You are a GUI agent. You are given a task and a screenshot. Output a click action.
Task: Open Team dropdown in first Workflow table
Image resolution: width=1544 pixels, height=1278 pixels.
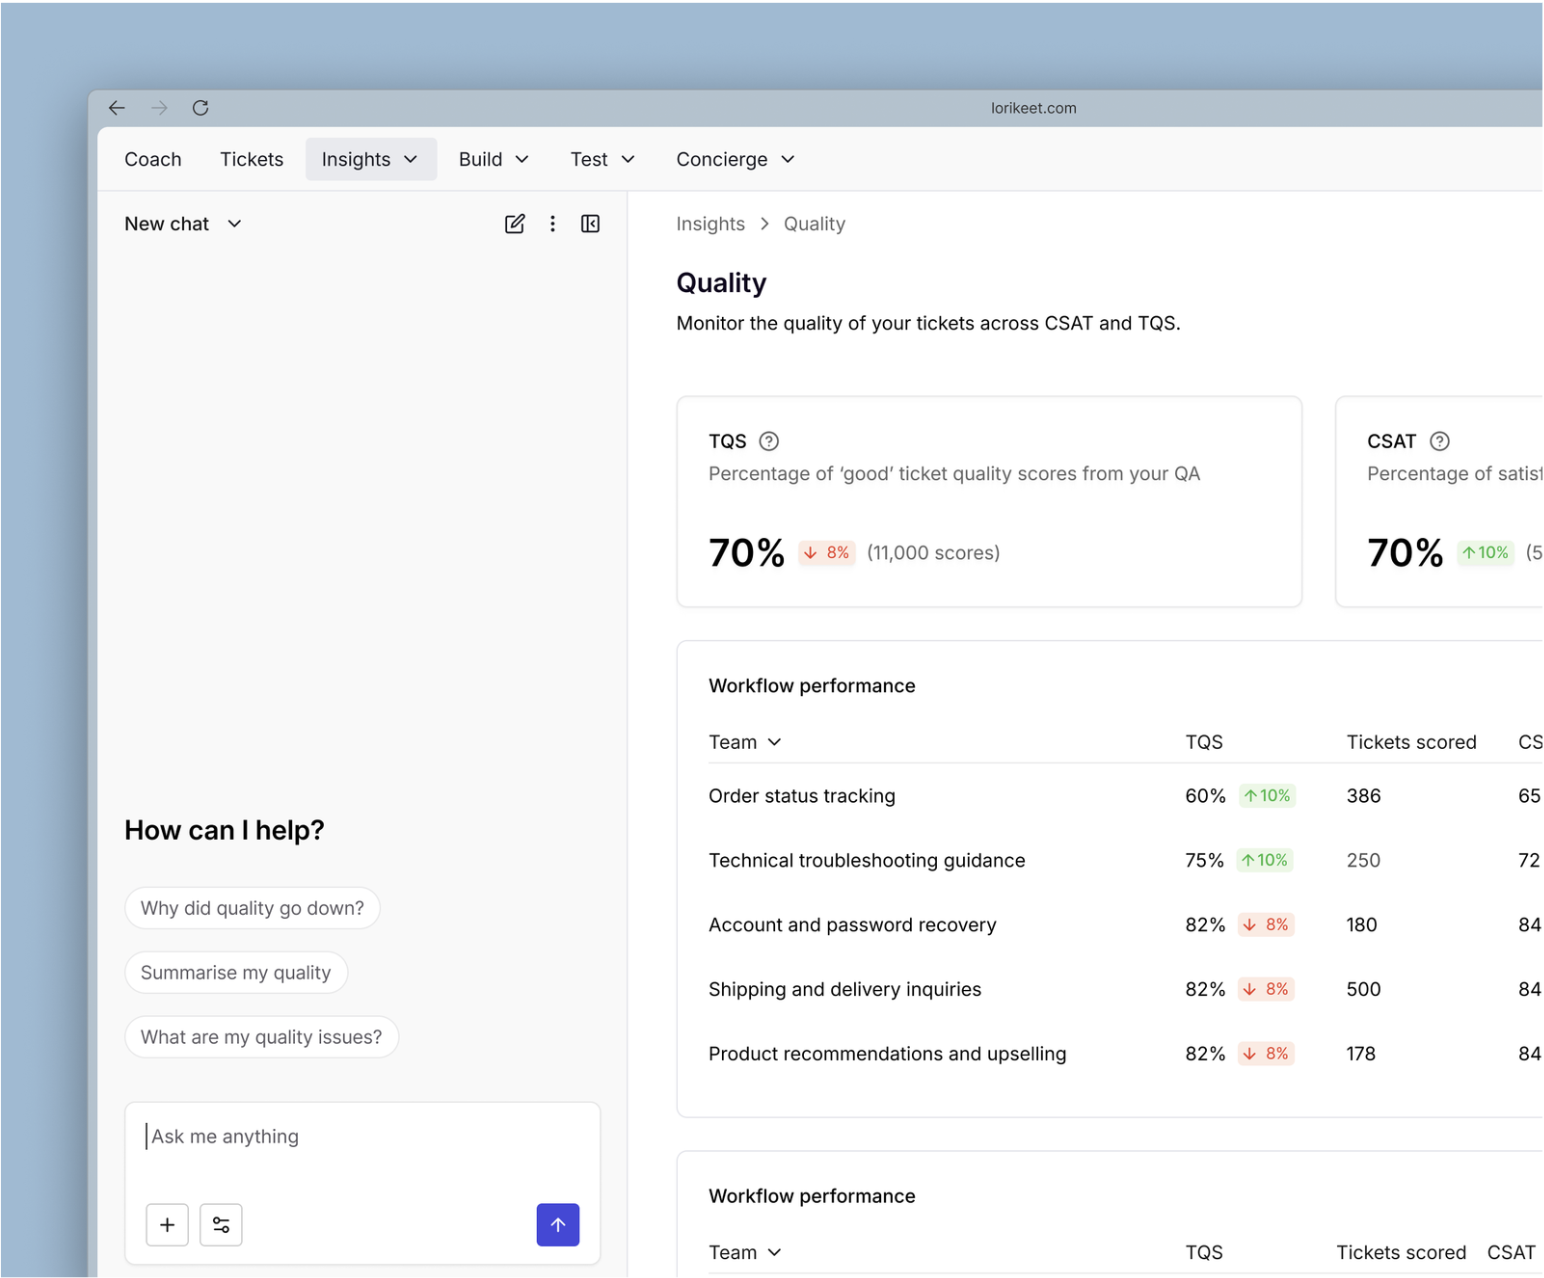(x=745, y=742)
